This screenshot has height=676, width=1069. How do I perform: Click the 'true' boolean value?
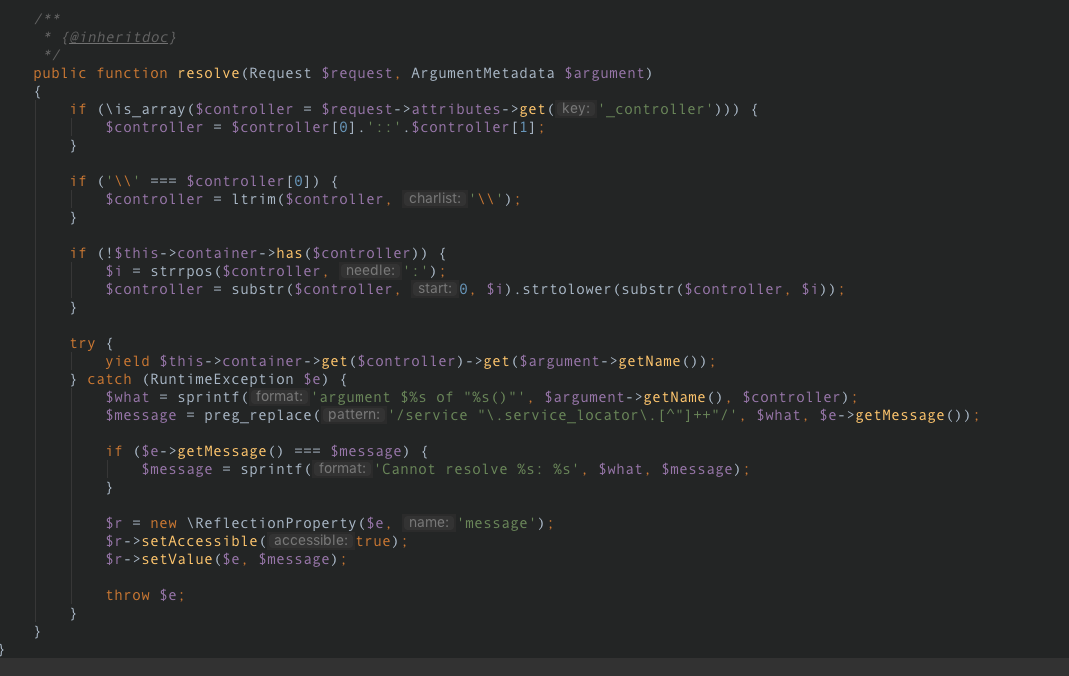(x=373, y=541)
